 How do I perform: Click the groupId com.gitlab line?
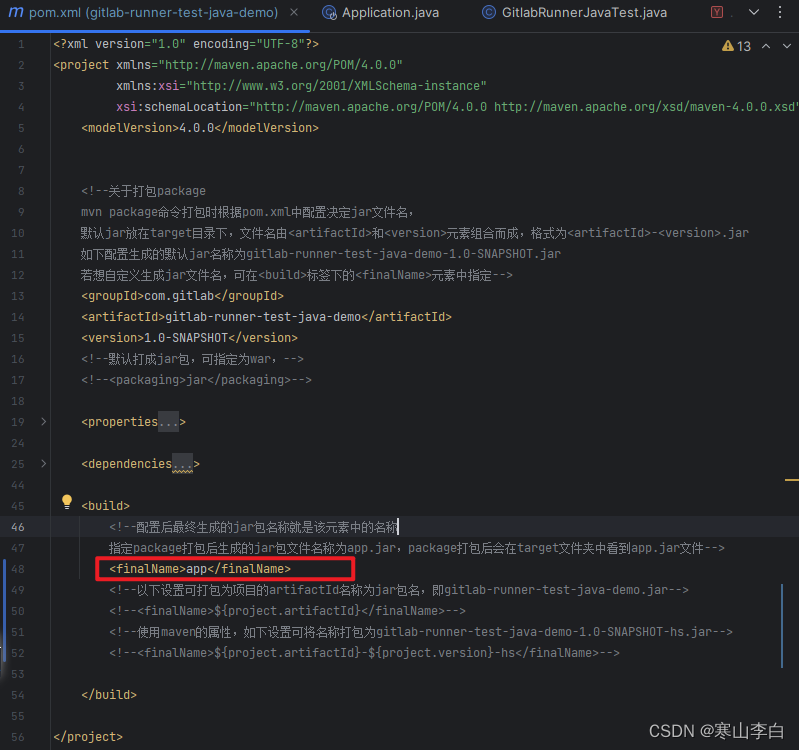coord(182,296)
